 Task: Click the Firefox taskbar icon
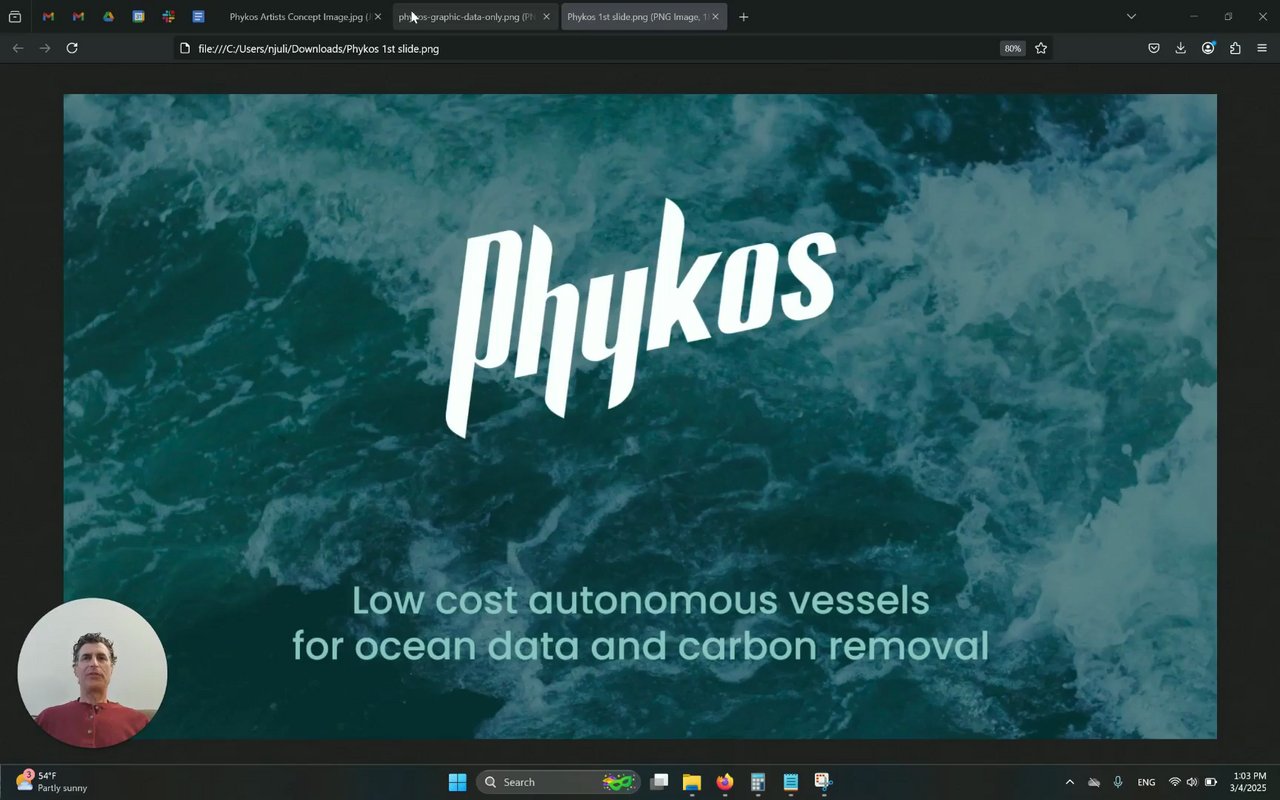(x=725, y=782)
